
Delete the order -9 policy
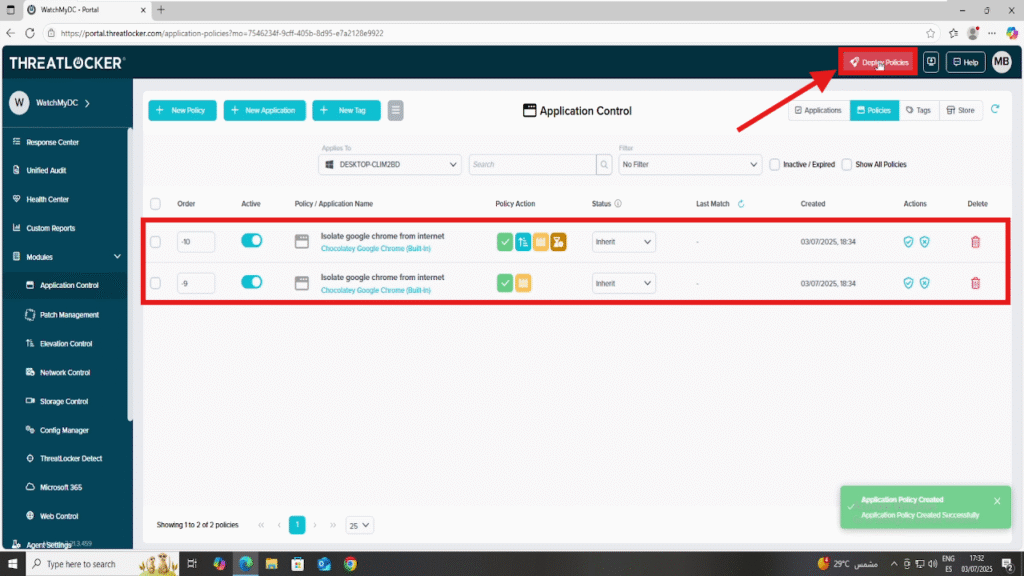975,283
